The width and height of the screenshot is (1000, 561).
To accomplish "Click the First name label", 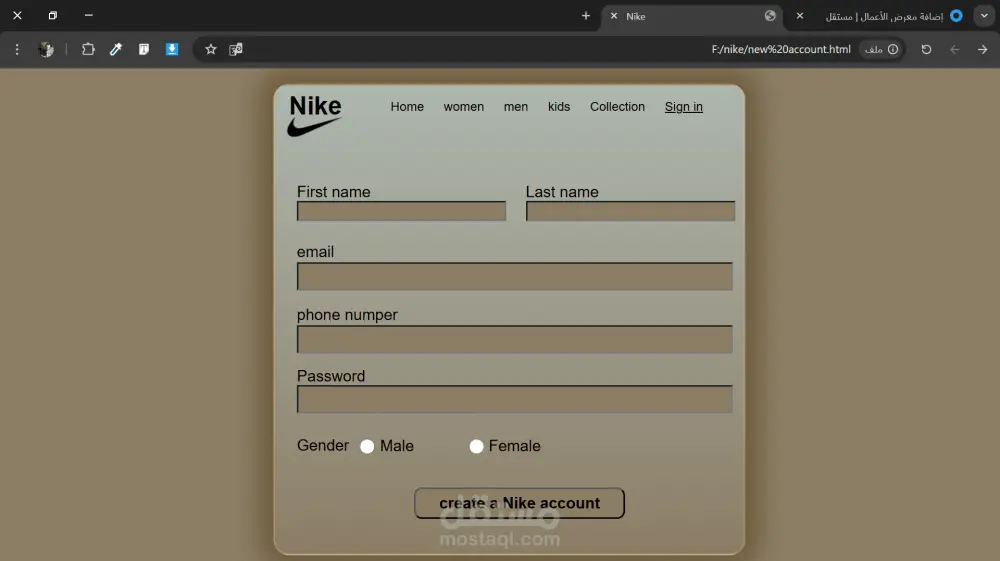I will pos(334,192).
